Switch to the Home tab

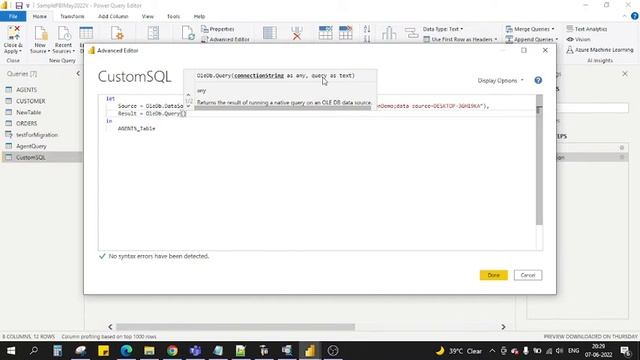coord(40,16)
